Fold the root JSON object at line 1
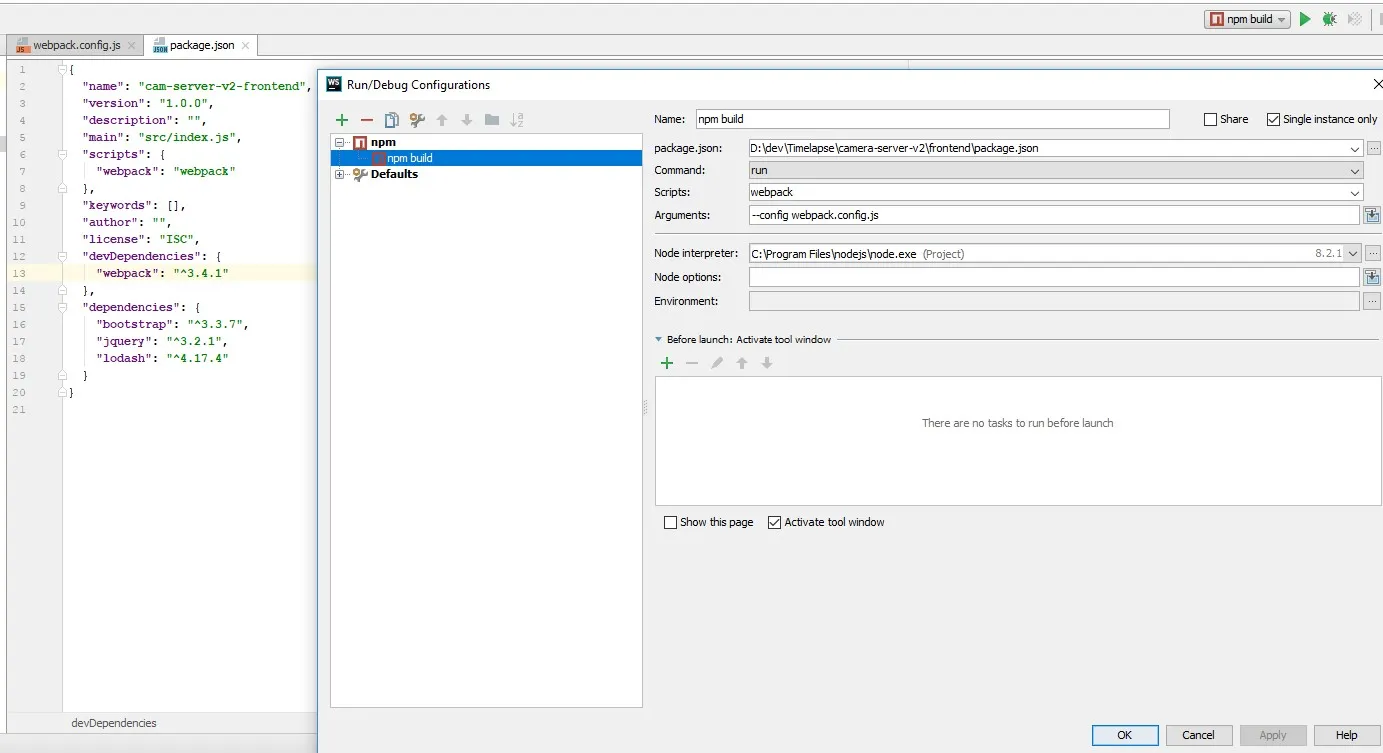The width and height of the screenshot is (1383, 753). pos(62,70)
